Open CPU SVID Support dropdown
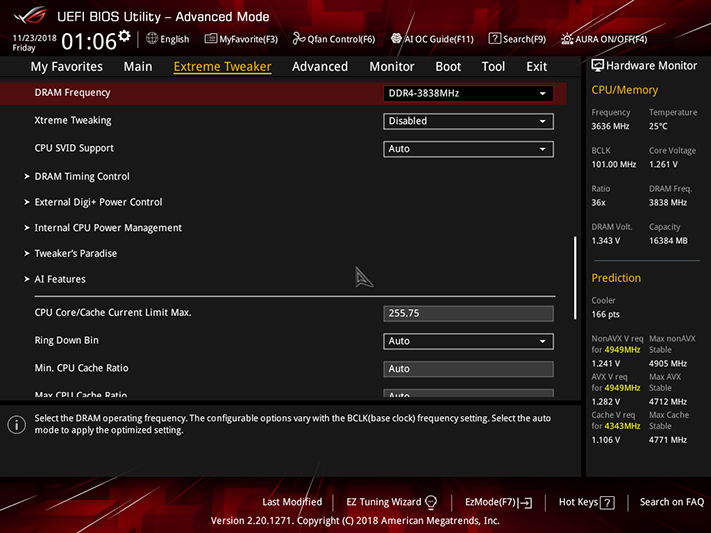 (468, 149)
